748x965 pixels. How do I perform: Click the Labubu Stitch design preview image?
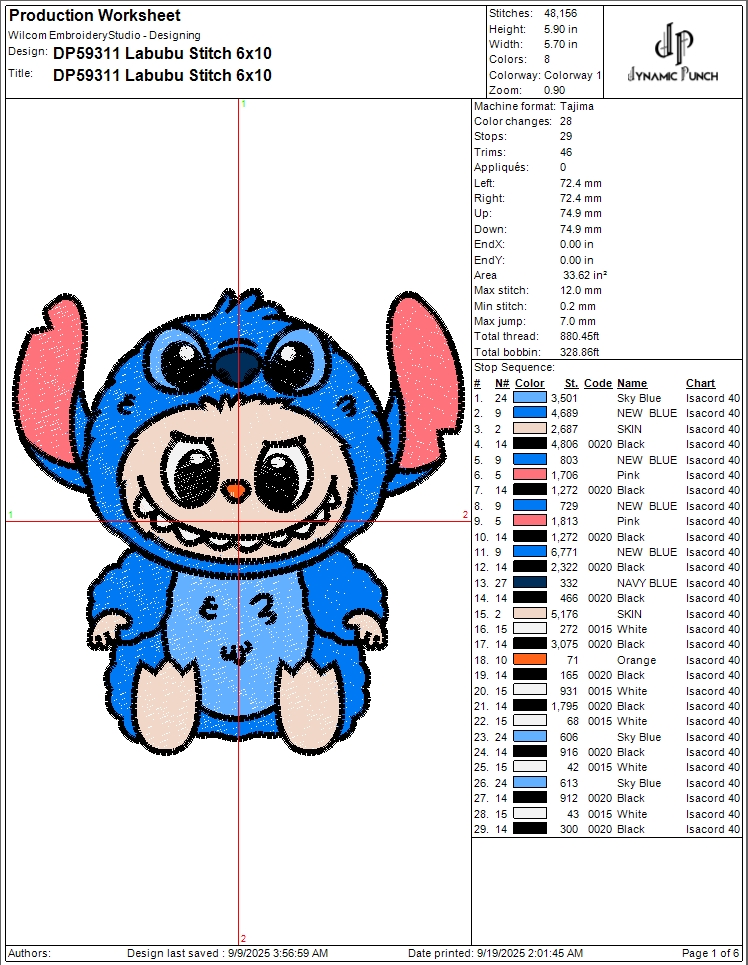pyautogui.click(x=239, y=520)
